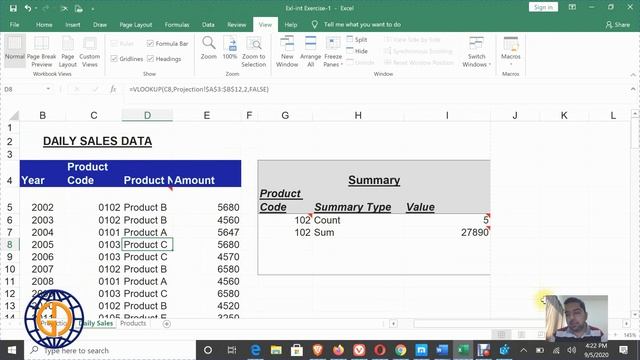Open Microsoft Edge from taskbar
The width and height of the screenshot is (640, 360).
coord(256,350)
